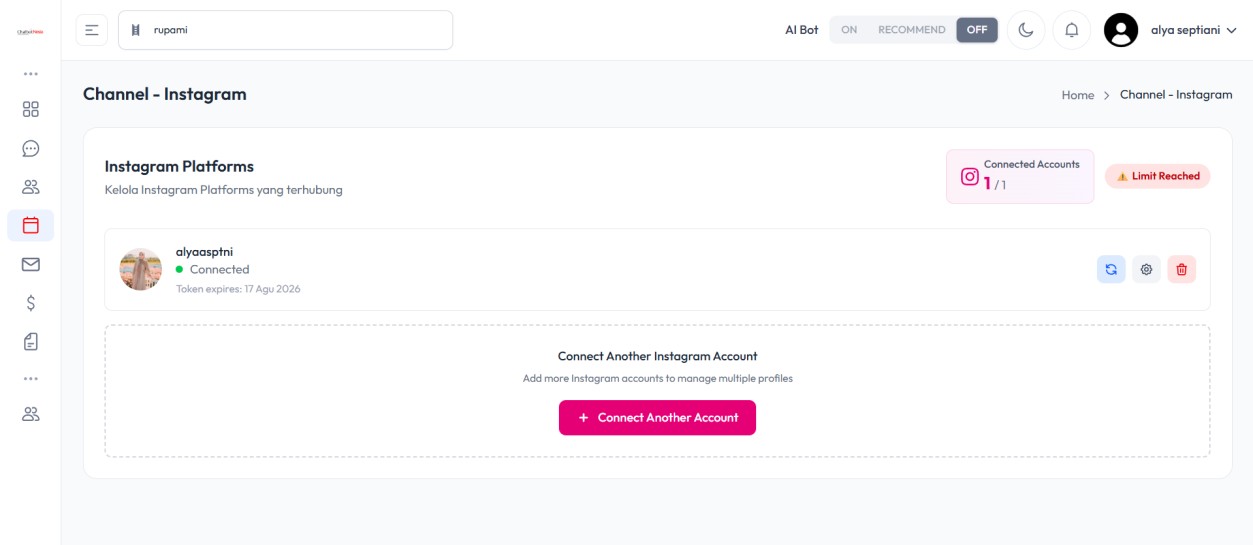Open notifications bell icon

pyautogui.click(x=1072, y=30)
